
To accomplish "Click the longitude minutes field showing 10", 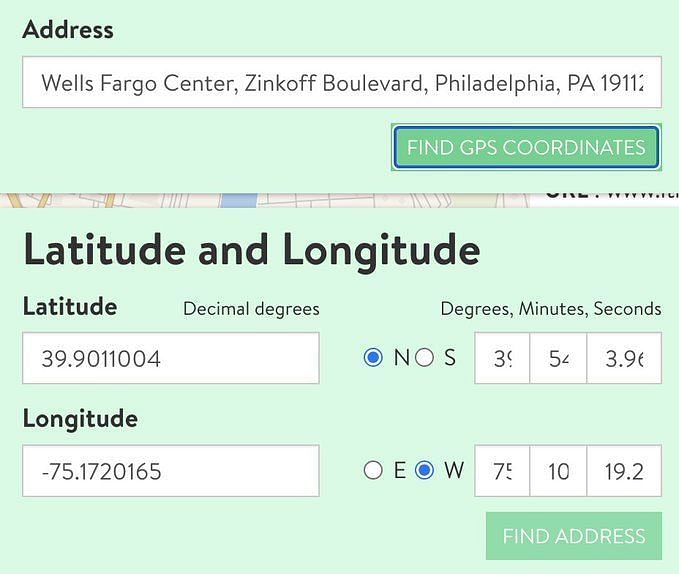I will tap(558, 471).
